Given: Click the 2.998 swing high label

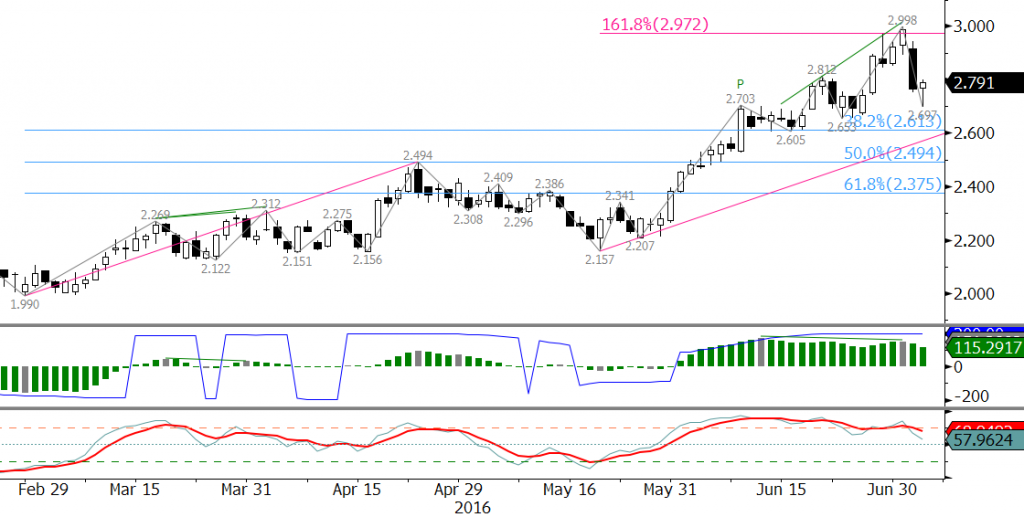Looking at the screenshot, I should point(904,19).
